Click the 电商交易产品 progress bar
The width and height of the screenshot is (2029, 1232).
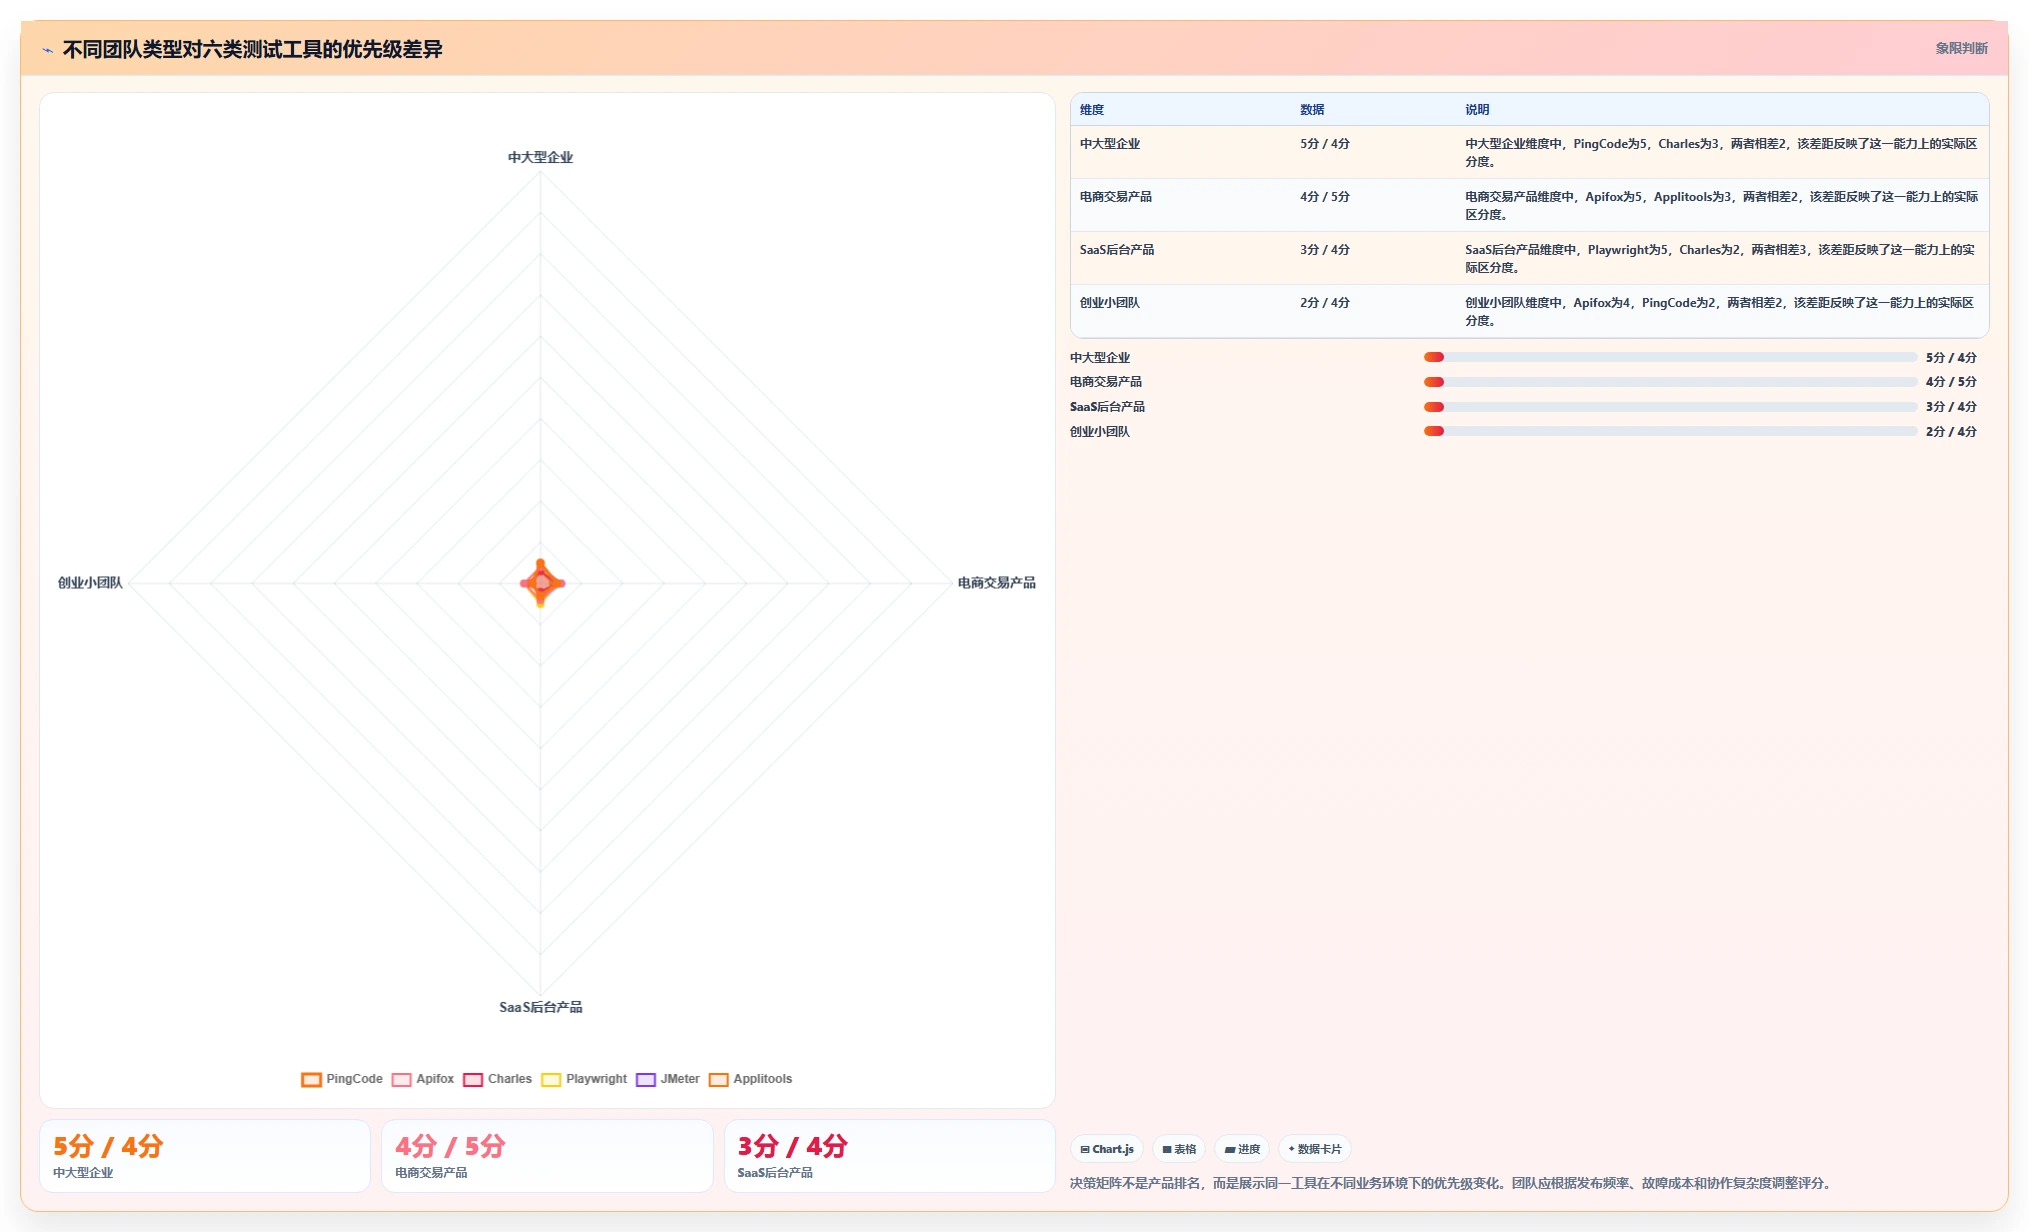(x=1670, y=382)
